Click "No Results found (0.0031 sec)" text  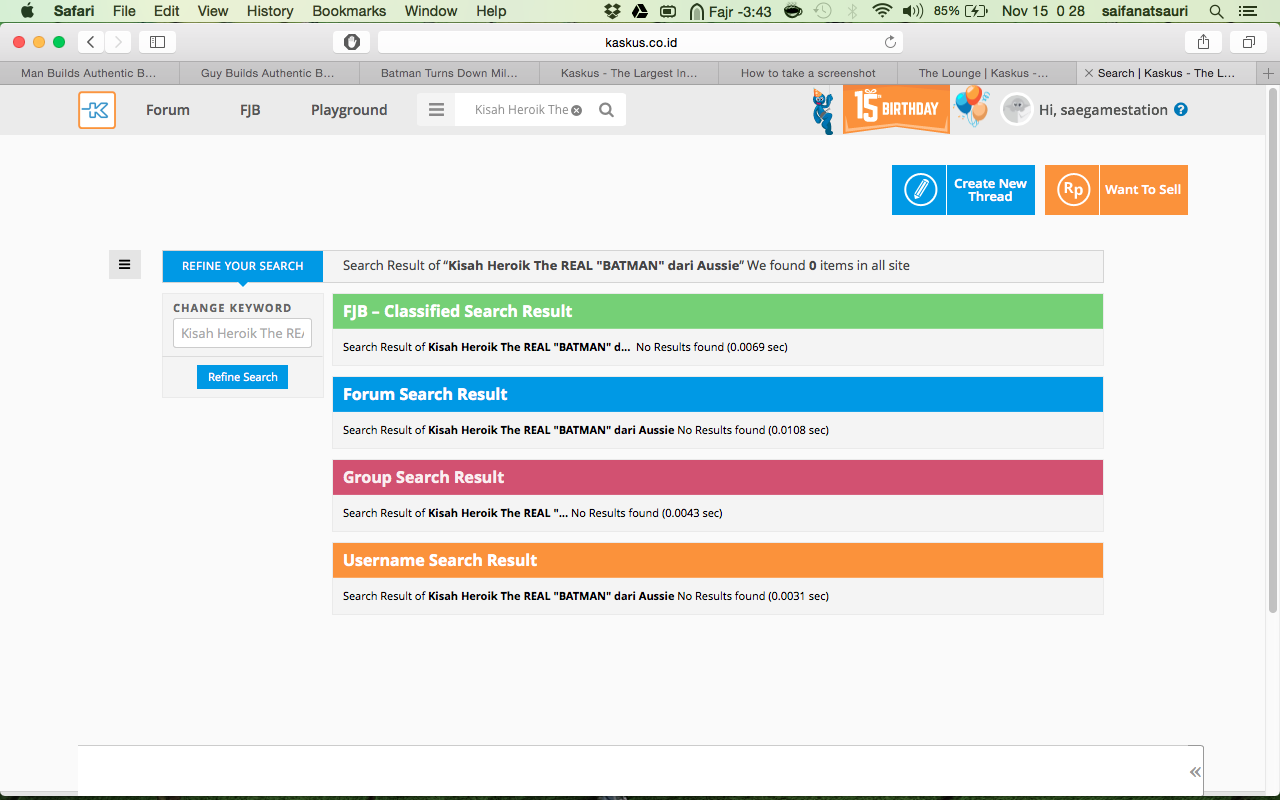point(753,596)
